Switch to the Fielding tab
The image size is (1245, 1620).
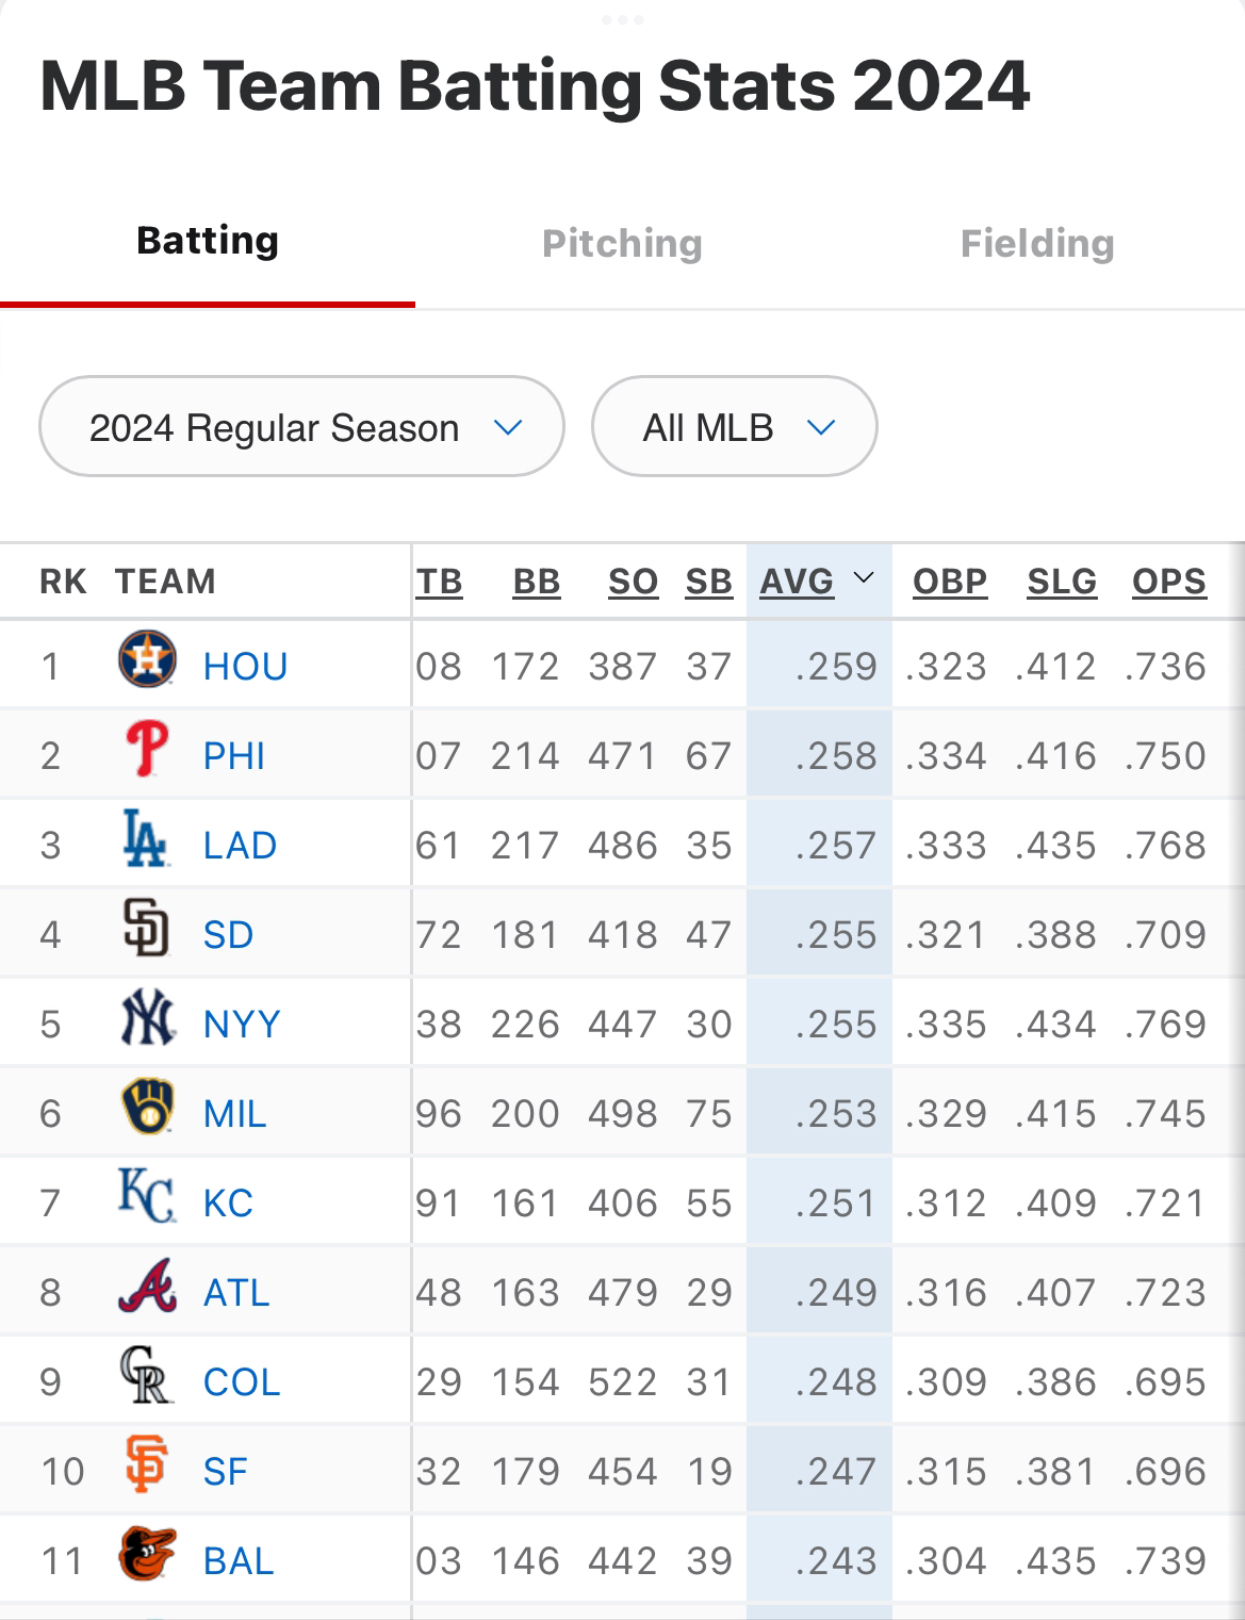pyautogui.click(x=1037, y=243)
